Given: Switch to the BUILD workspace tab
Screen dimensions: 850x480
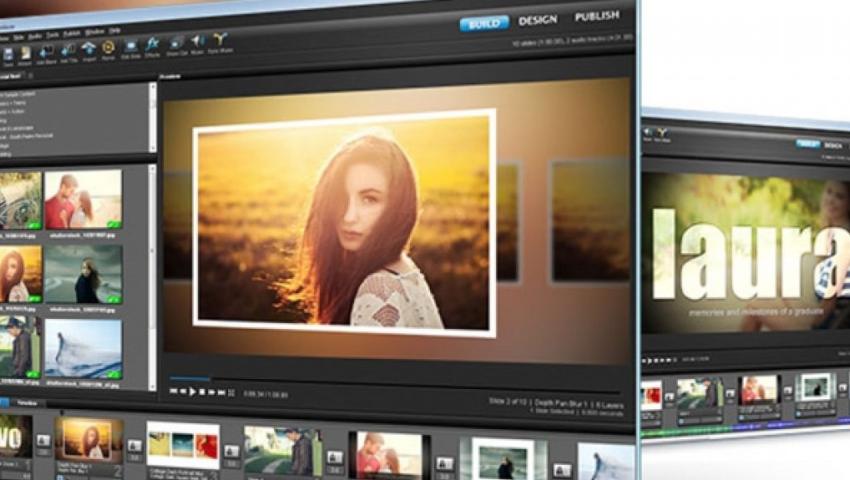Looking at the screenshot, I should 484,22.
